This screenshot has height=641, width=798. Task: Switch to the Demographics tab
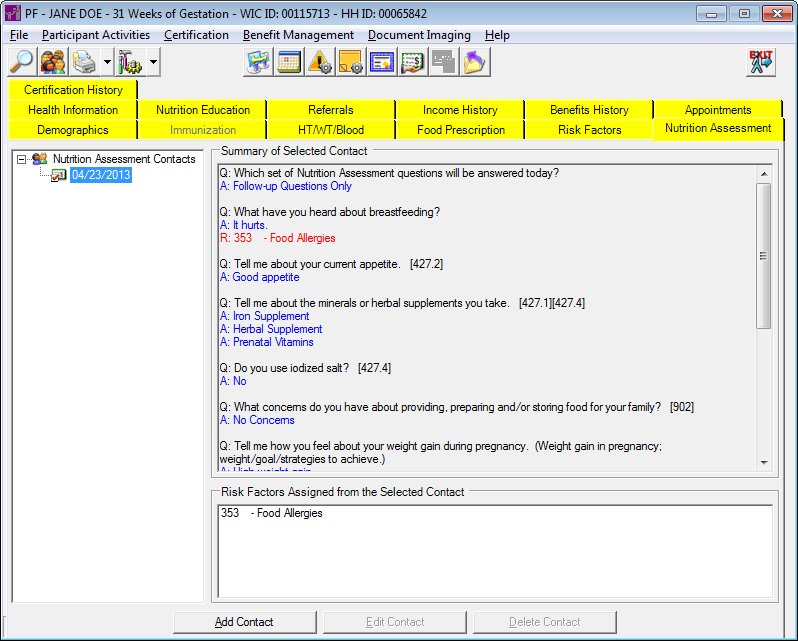(73, 130)
